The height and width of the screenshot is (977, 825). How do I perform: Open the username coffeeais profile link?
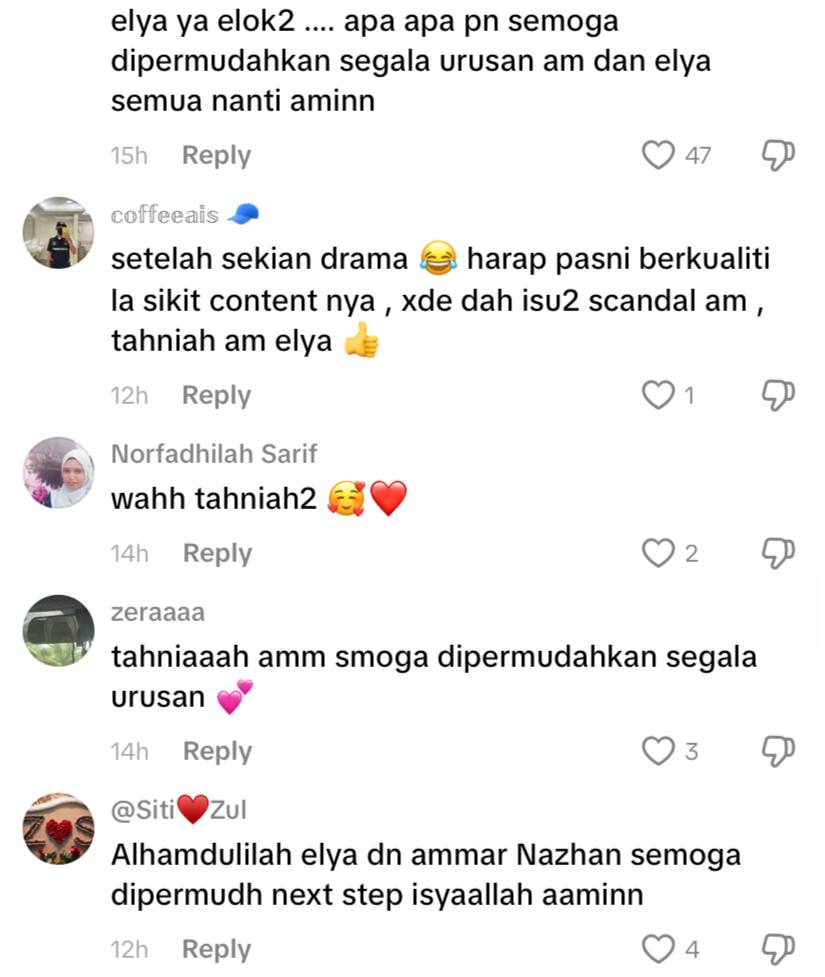[x=165, y=215]
